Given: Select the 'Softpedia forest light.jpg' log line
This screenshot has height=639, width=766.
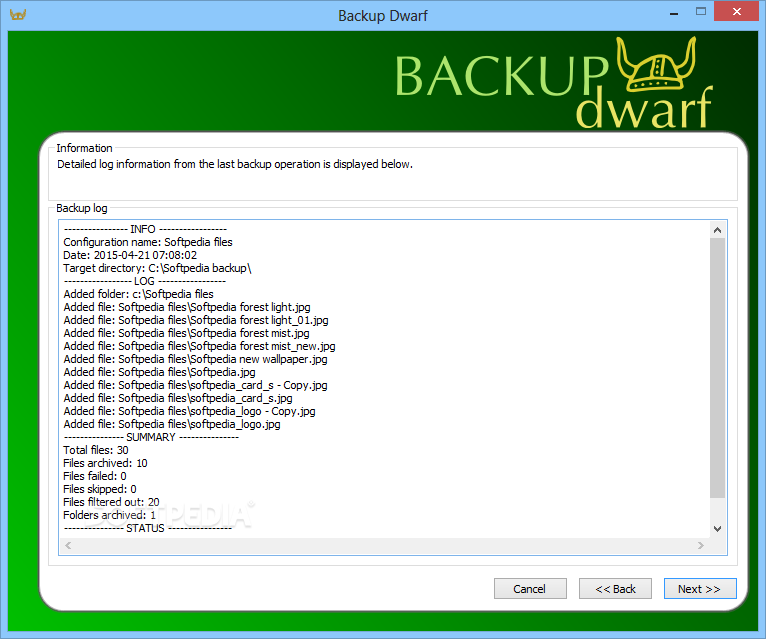Looking at the screenshot, I should tap(187, 307).
